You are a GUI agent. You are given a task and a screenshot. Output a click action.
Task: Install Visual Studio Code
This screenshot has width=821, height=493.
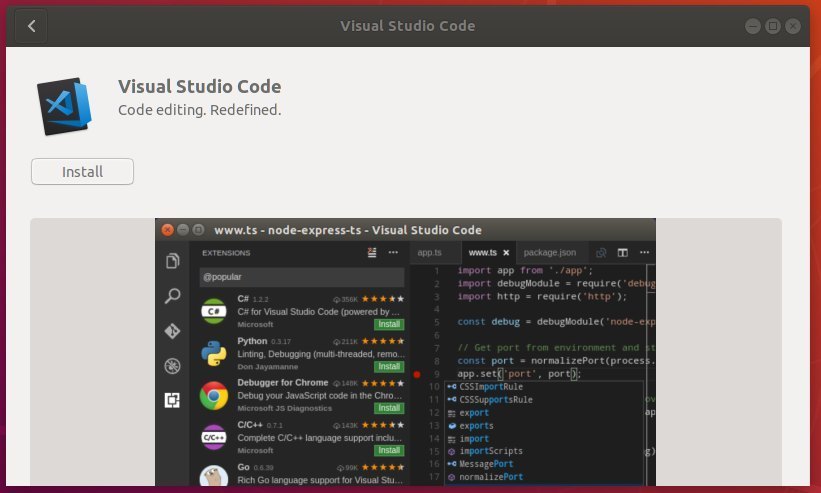click(82, 172)
